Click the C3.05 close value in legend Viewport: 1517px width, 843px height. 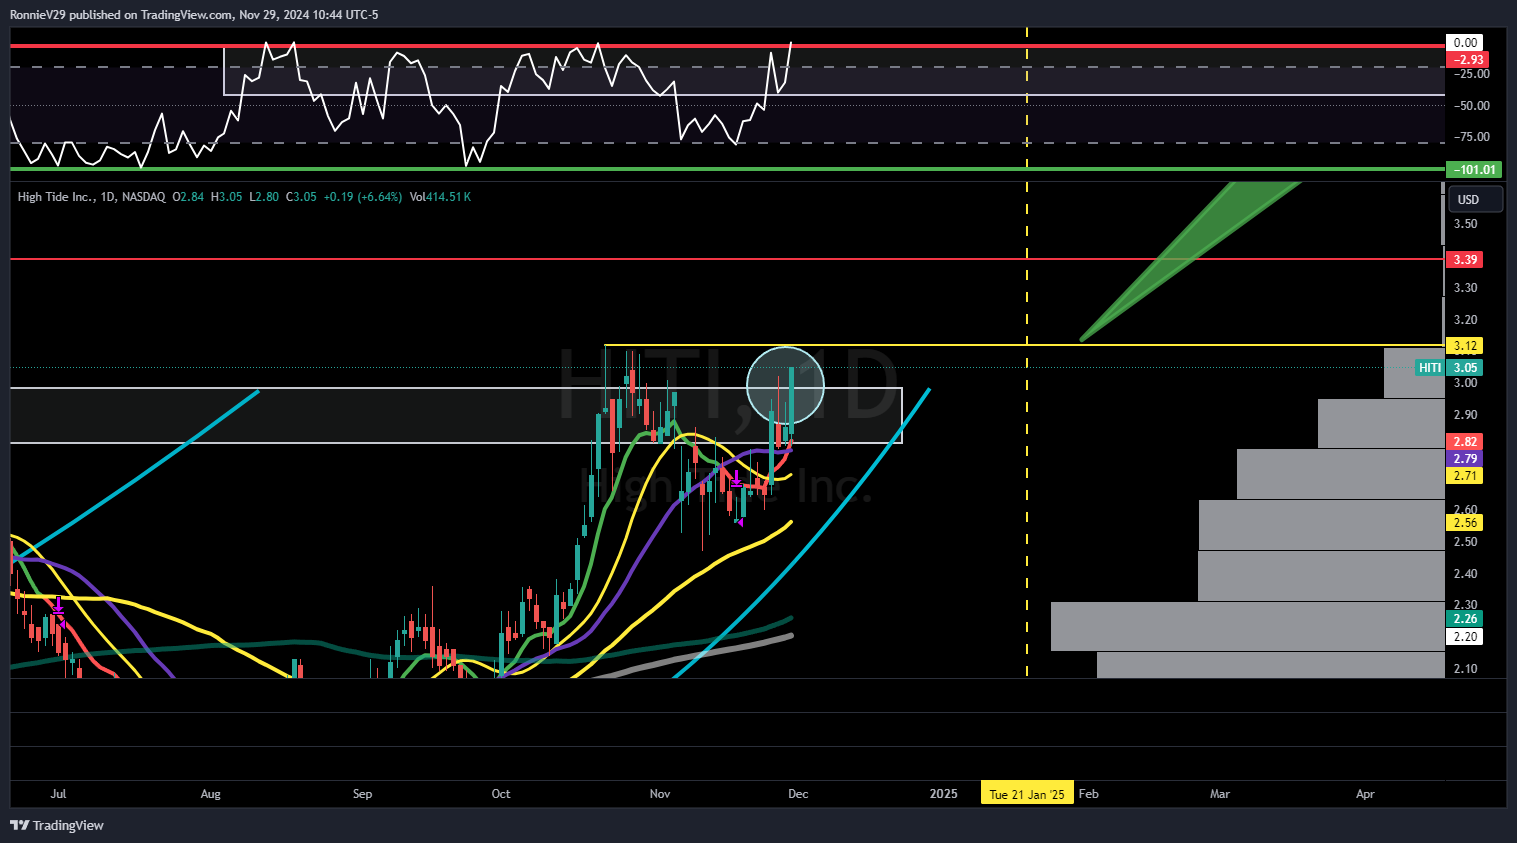pyautogui.click(x=301, y=197)
